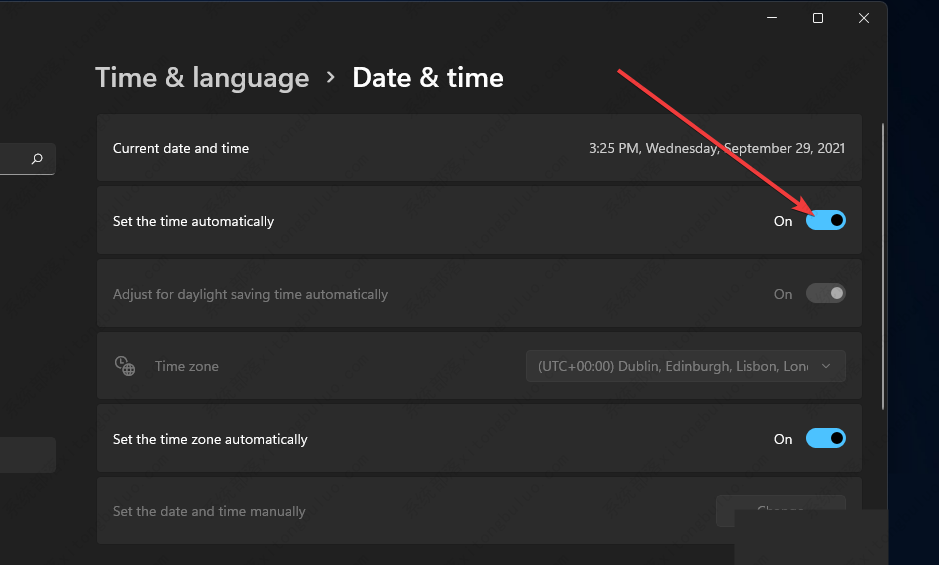Close the Settings window

(864, 18)
